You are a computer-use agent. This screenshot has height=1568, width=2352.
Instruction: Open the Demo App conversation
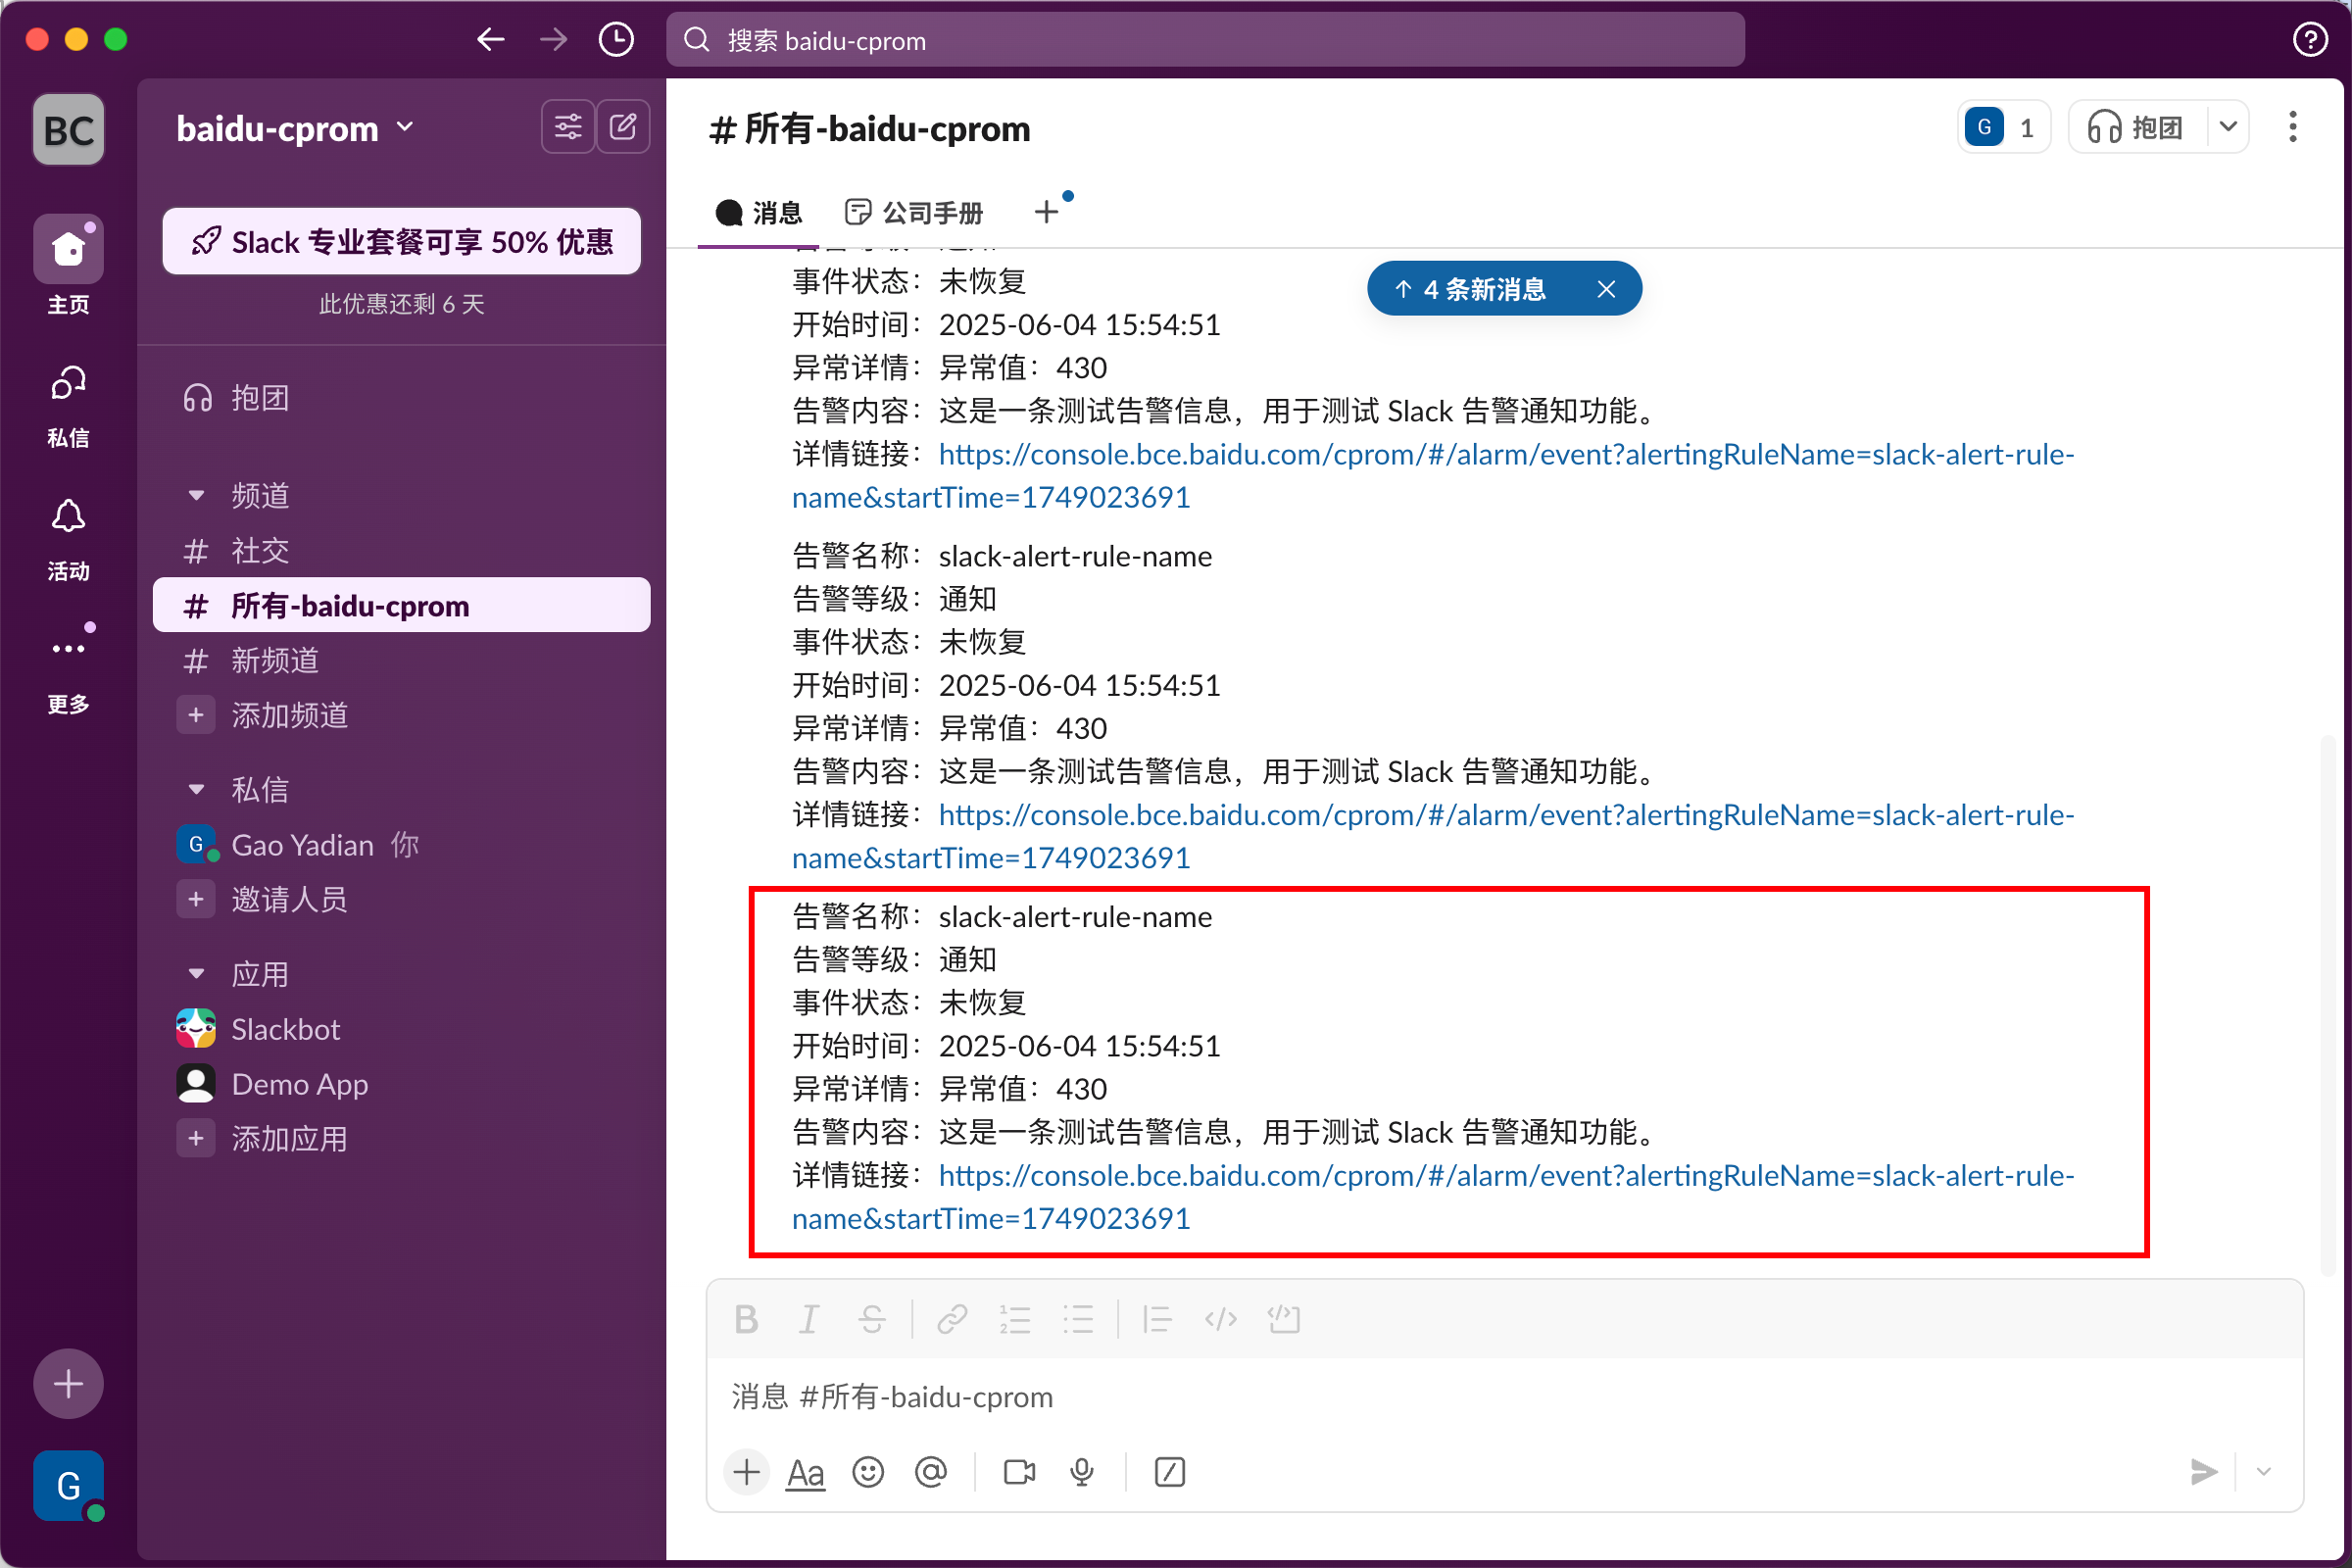[x=401, y=1084]
